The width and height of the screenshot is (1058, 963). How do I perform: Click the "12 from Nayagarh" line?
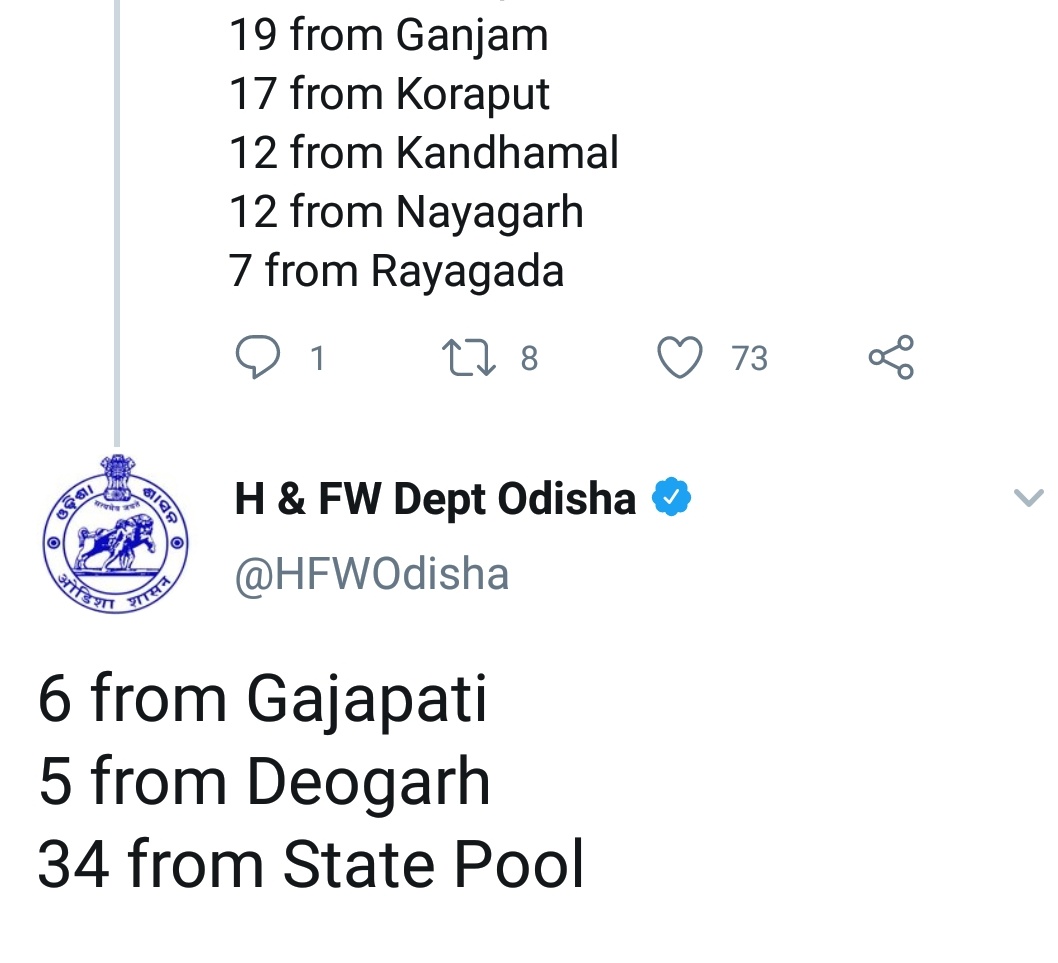[x=406, y=212]
